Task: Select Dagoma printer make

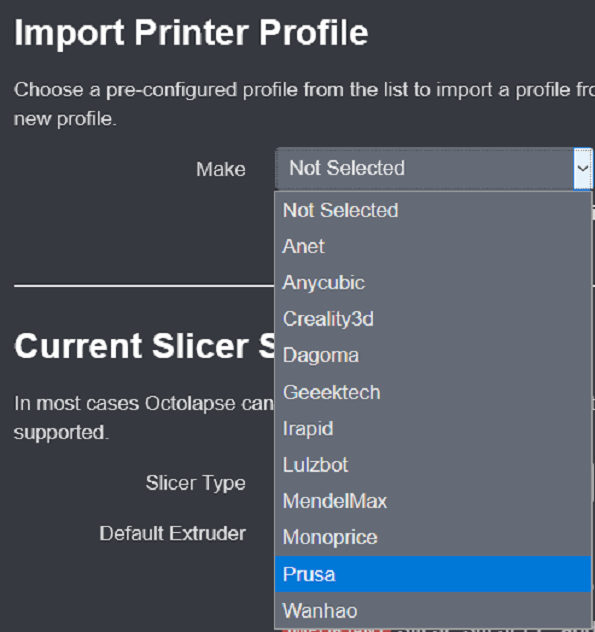Action: [433, 356]
